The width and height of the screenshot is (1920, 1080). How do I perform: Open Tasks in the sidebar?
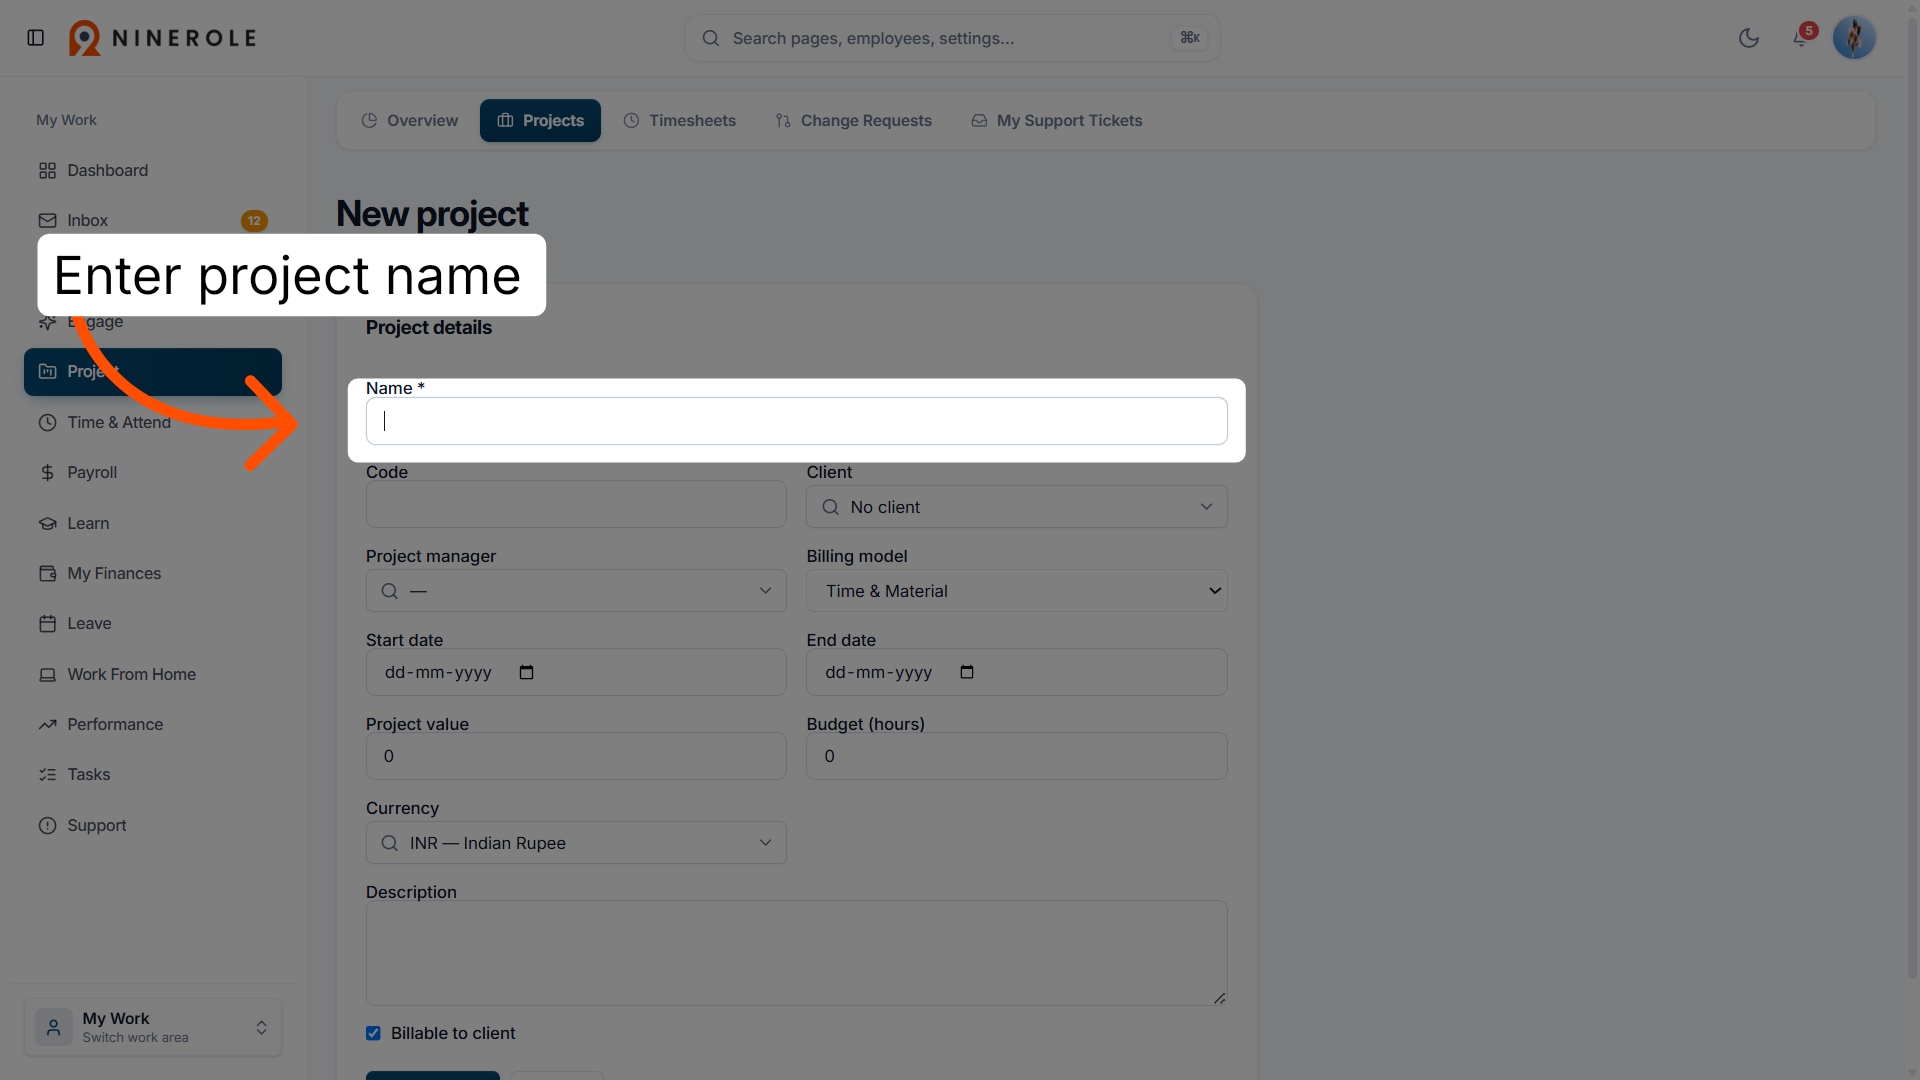(x=153, y=775)
